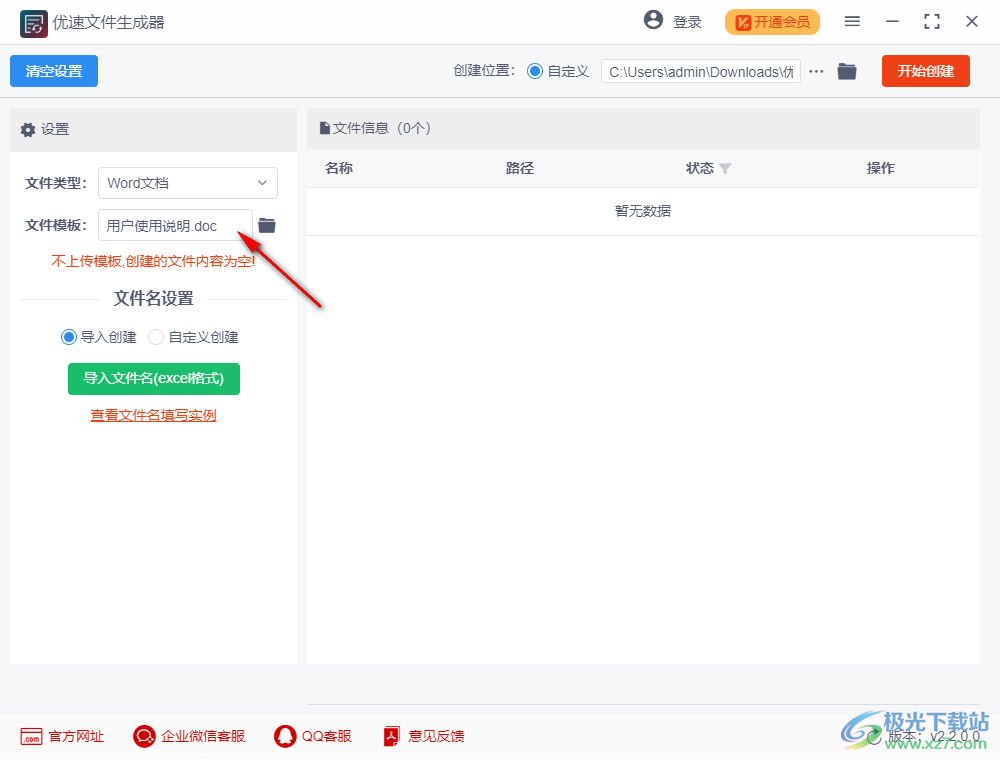This screenshot has height=760, width=1000.
Task: Send 意见反馈 feedback
Action: tap(423, 736)
